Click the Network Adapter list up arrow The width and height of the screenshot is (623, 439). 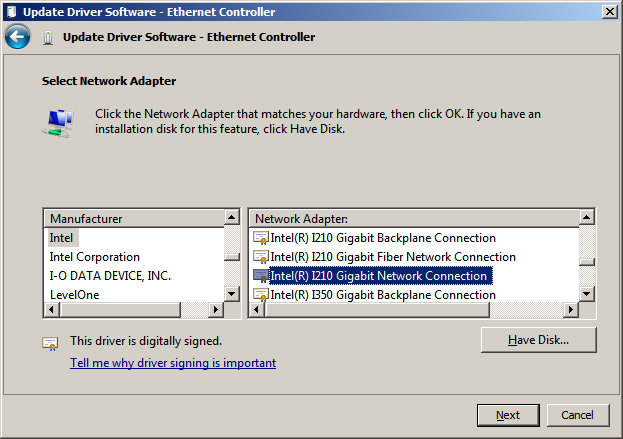[x=586, y=217]
